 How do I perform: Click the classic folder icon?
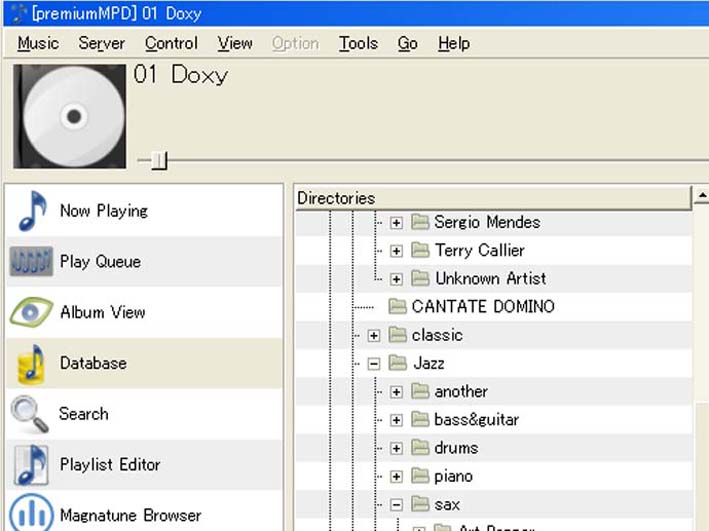(397, 335)
